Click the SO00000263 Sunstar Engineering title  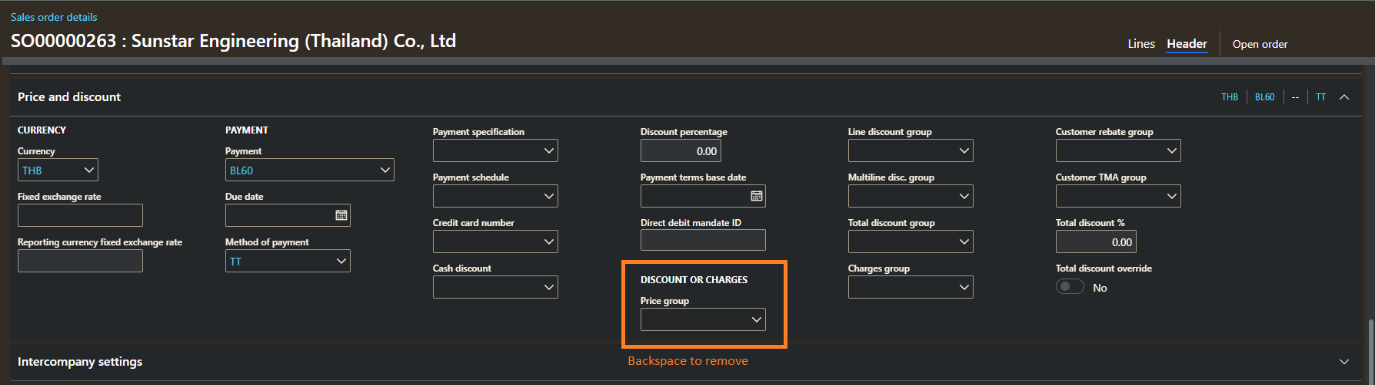pos(233,42)
